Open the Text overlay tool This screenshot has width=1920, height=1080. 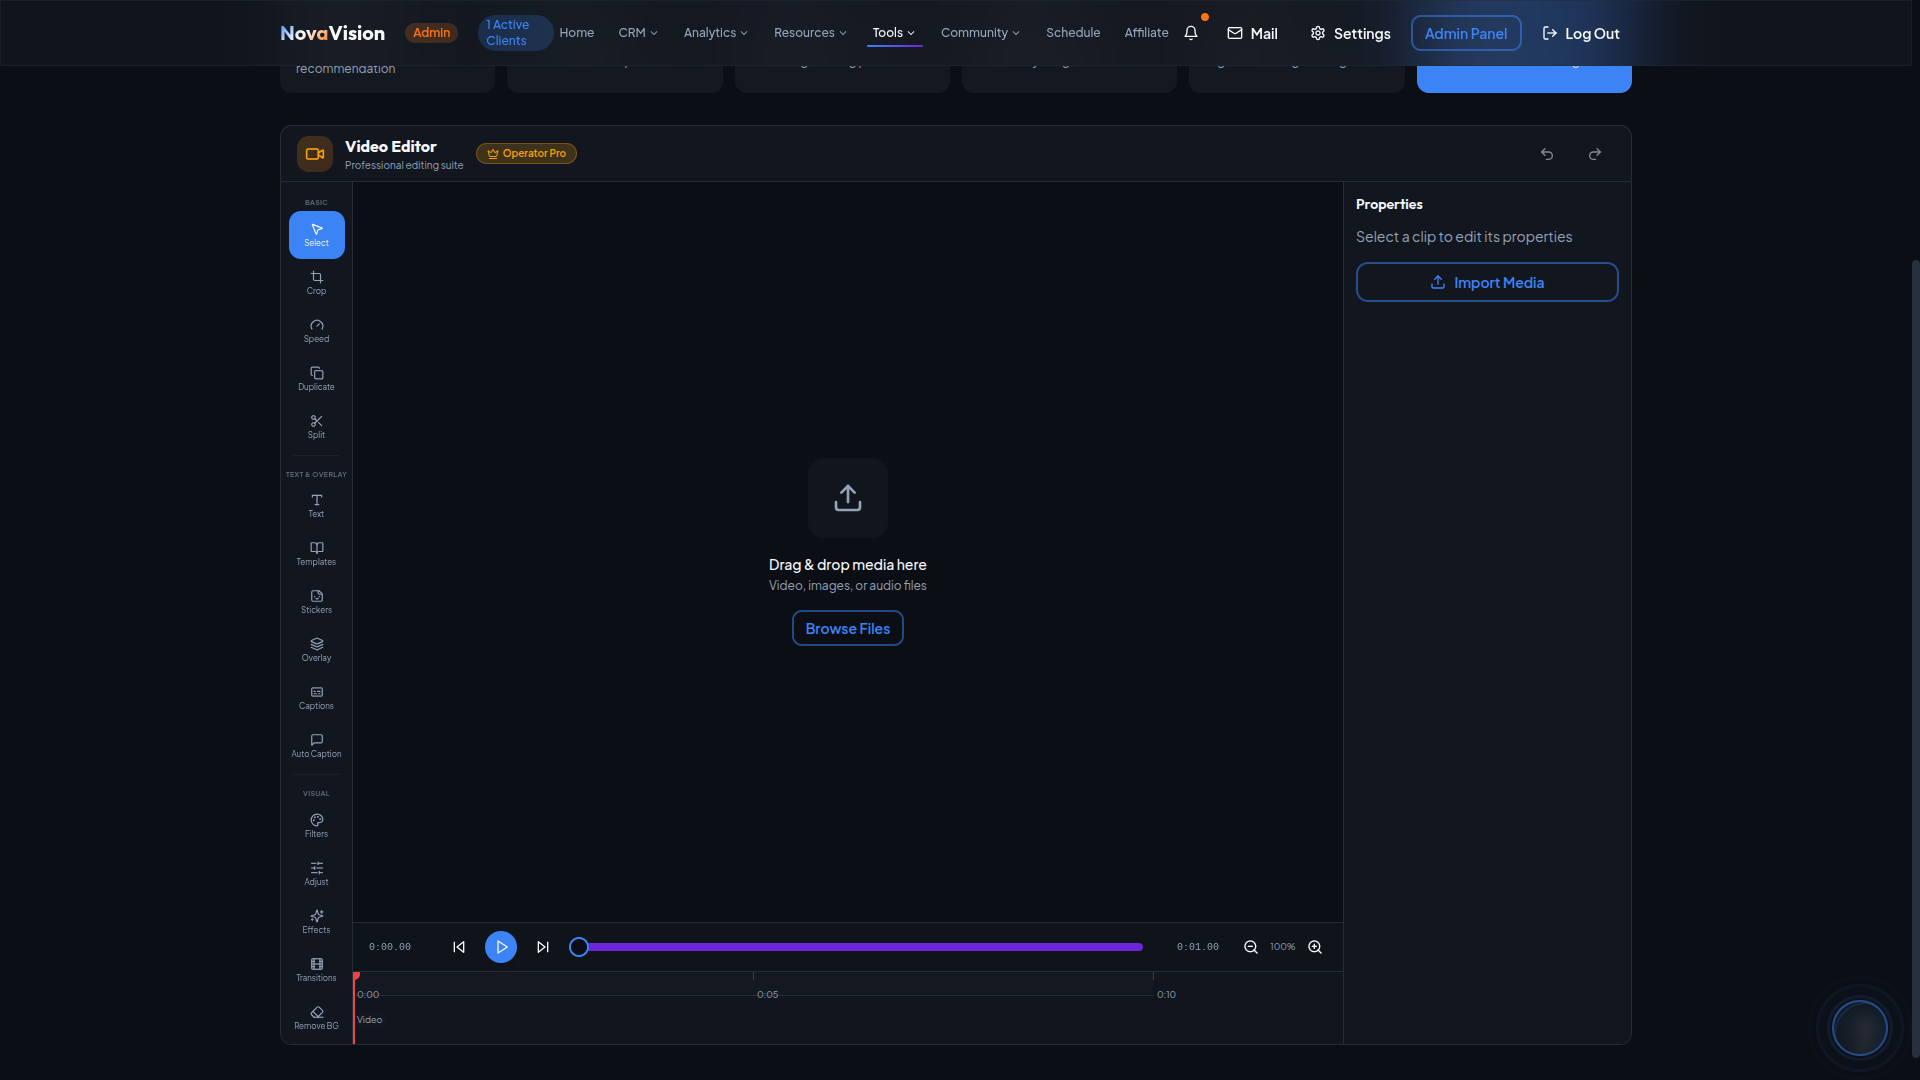point(316,506)
